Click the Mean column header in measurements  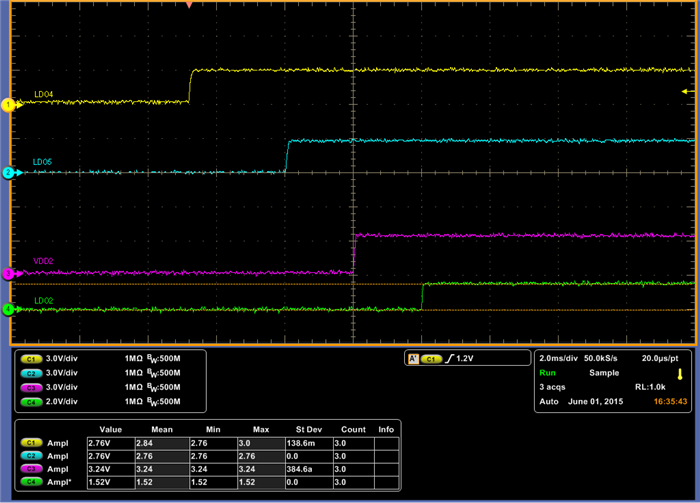click(163, 432)
